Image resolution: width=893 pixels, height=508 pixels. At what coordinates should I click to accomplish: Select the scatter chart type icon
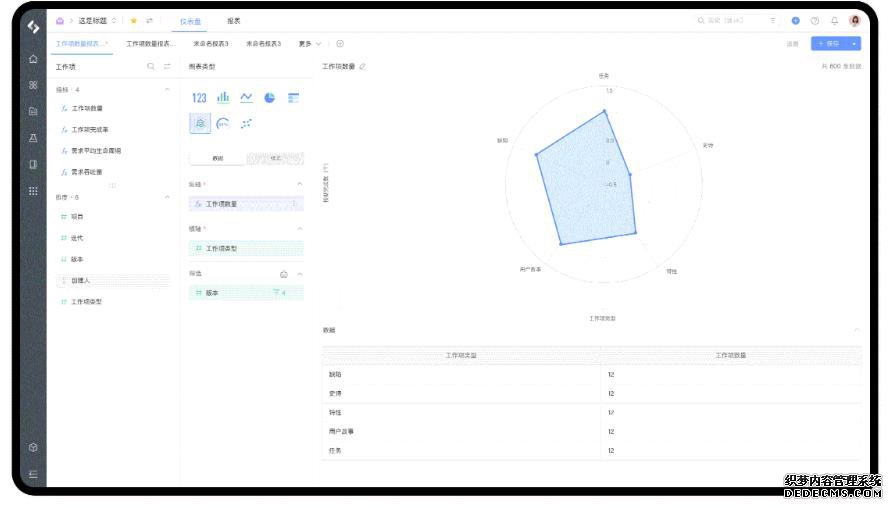point(246,124)
